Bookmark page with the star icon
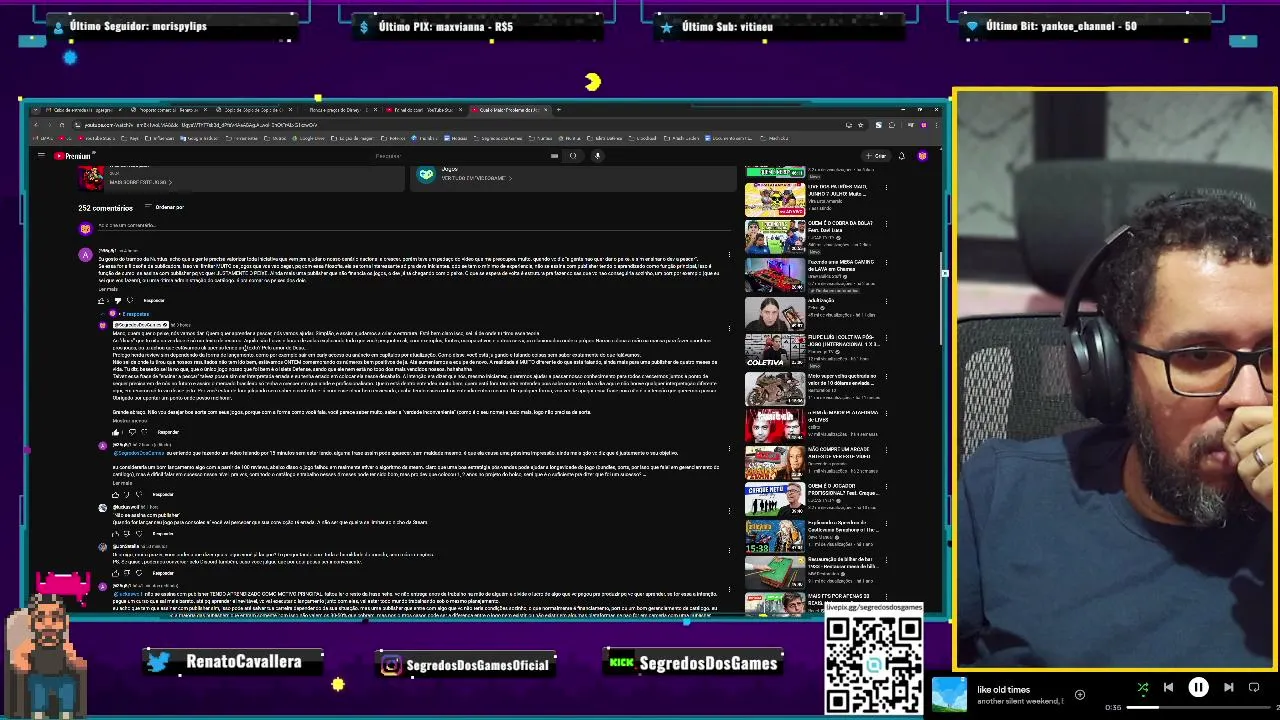The image size is (1280, 720). coord(863,125)
